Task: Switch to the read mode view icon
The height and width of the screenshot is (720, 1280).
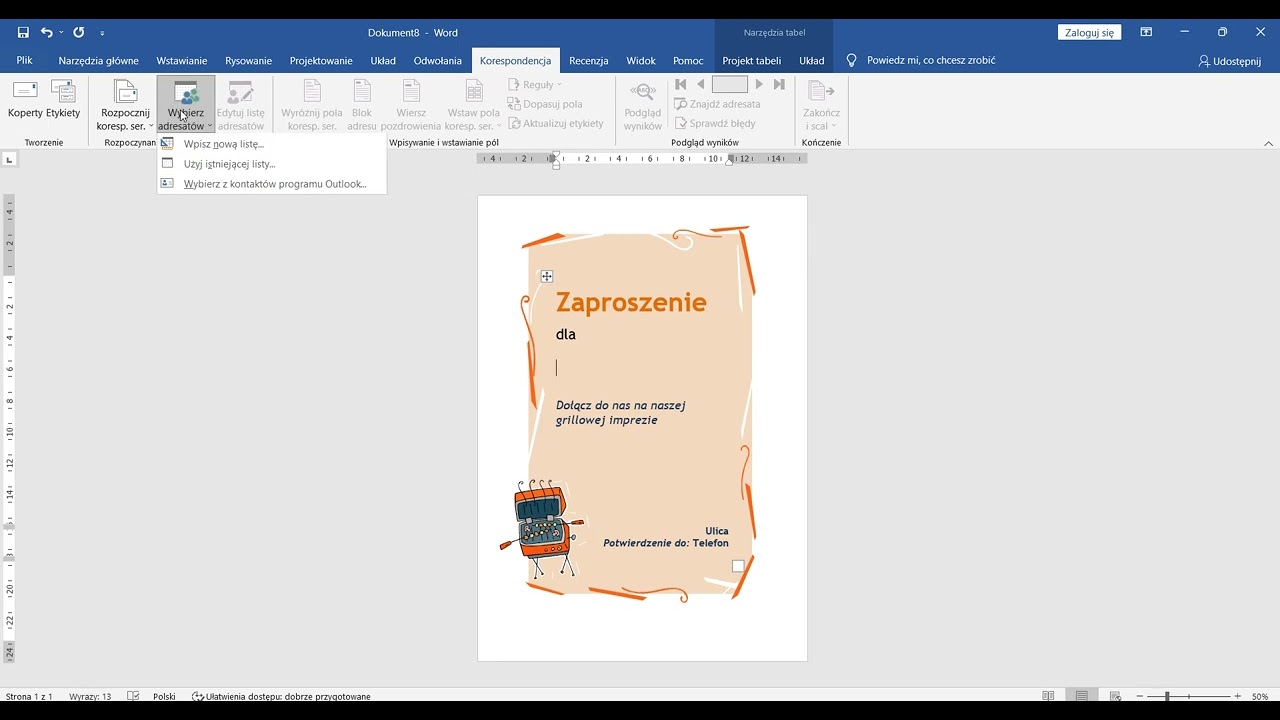Action: 1048,696
